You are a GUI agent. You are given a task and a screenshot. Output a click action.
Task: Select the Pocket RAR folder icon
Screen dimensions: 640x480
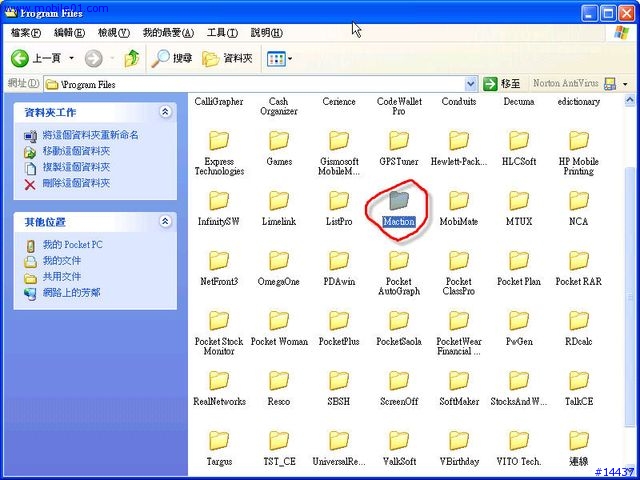pos(579,260)
